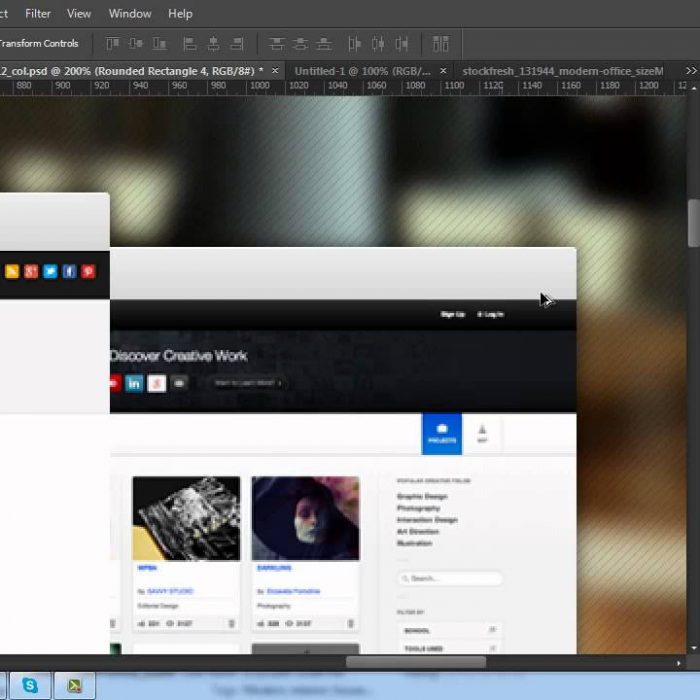Click the Align left edges icon
Screen dimensions: 700x700
click(x=189, y=44)
